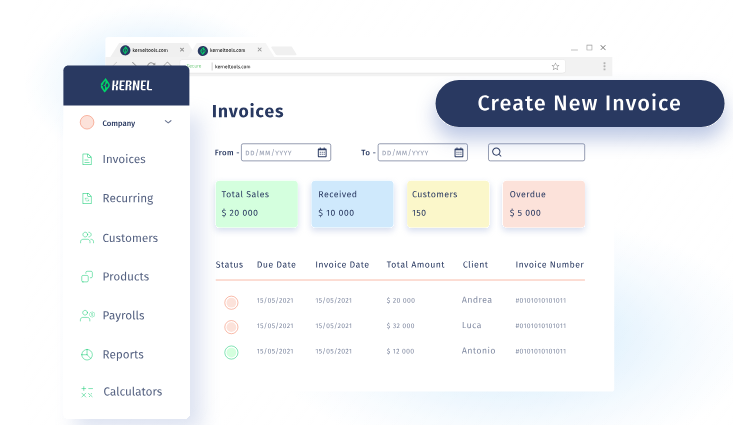This screenshot has width=733, height=425.
Task: Go to Products in the sidebar
Action: tap(126, 277)
